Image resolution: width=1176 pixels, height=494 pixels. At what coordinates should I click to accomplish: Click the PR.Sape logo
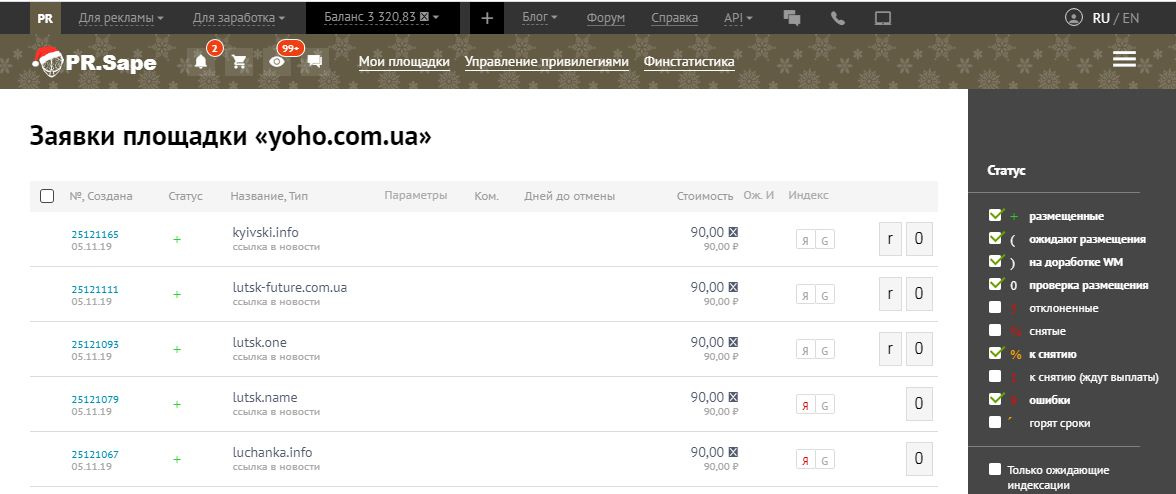coord(94,61)
